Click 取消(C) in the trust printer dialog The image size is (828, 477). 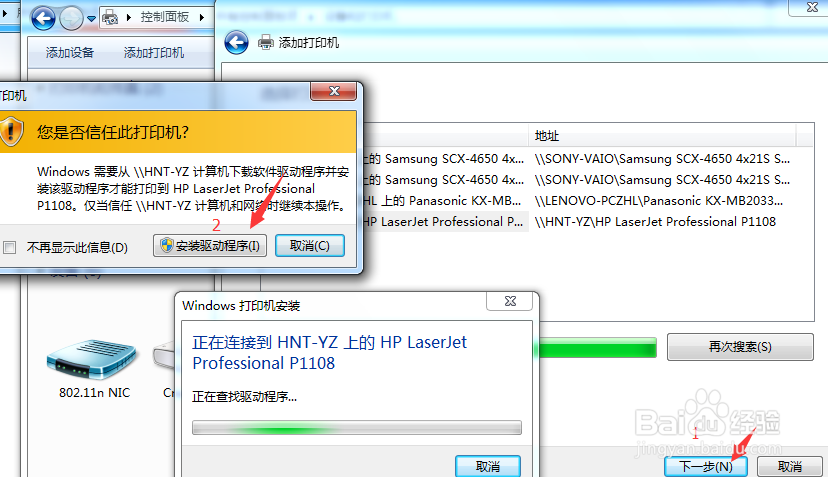pos(310,246)
